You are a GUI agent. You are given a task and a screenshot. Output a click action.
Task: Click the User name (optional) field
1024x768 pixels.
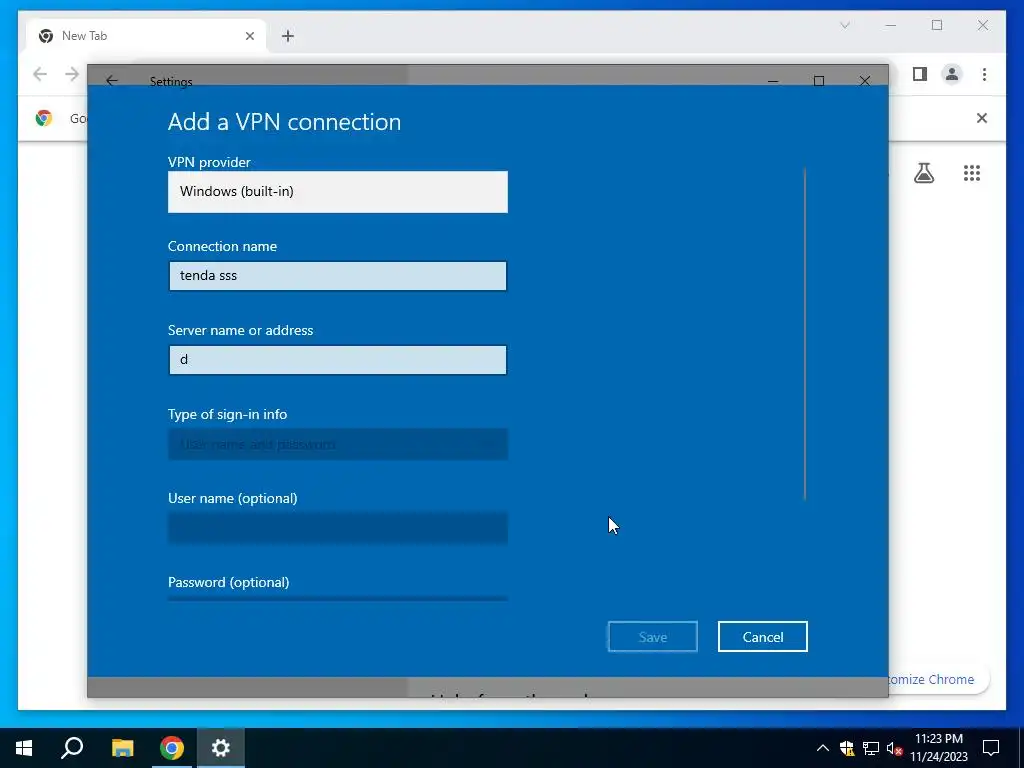tap(338, 528)
